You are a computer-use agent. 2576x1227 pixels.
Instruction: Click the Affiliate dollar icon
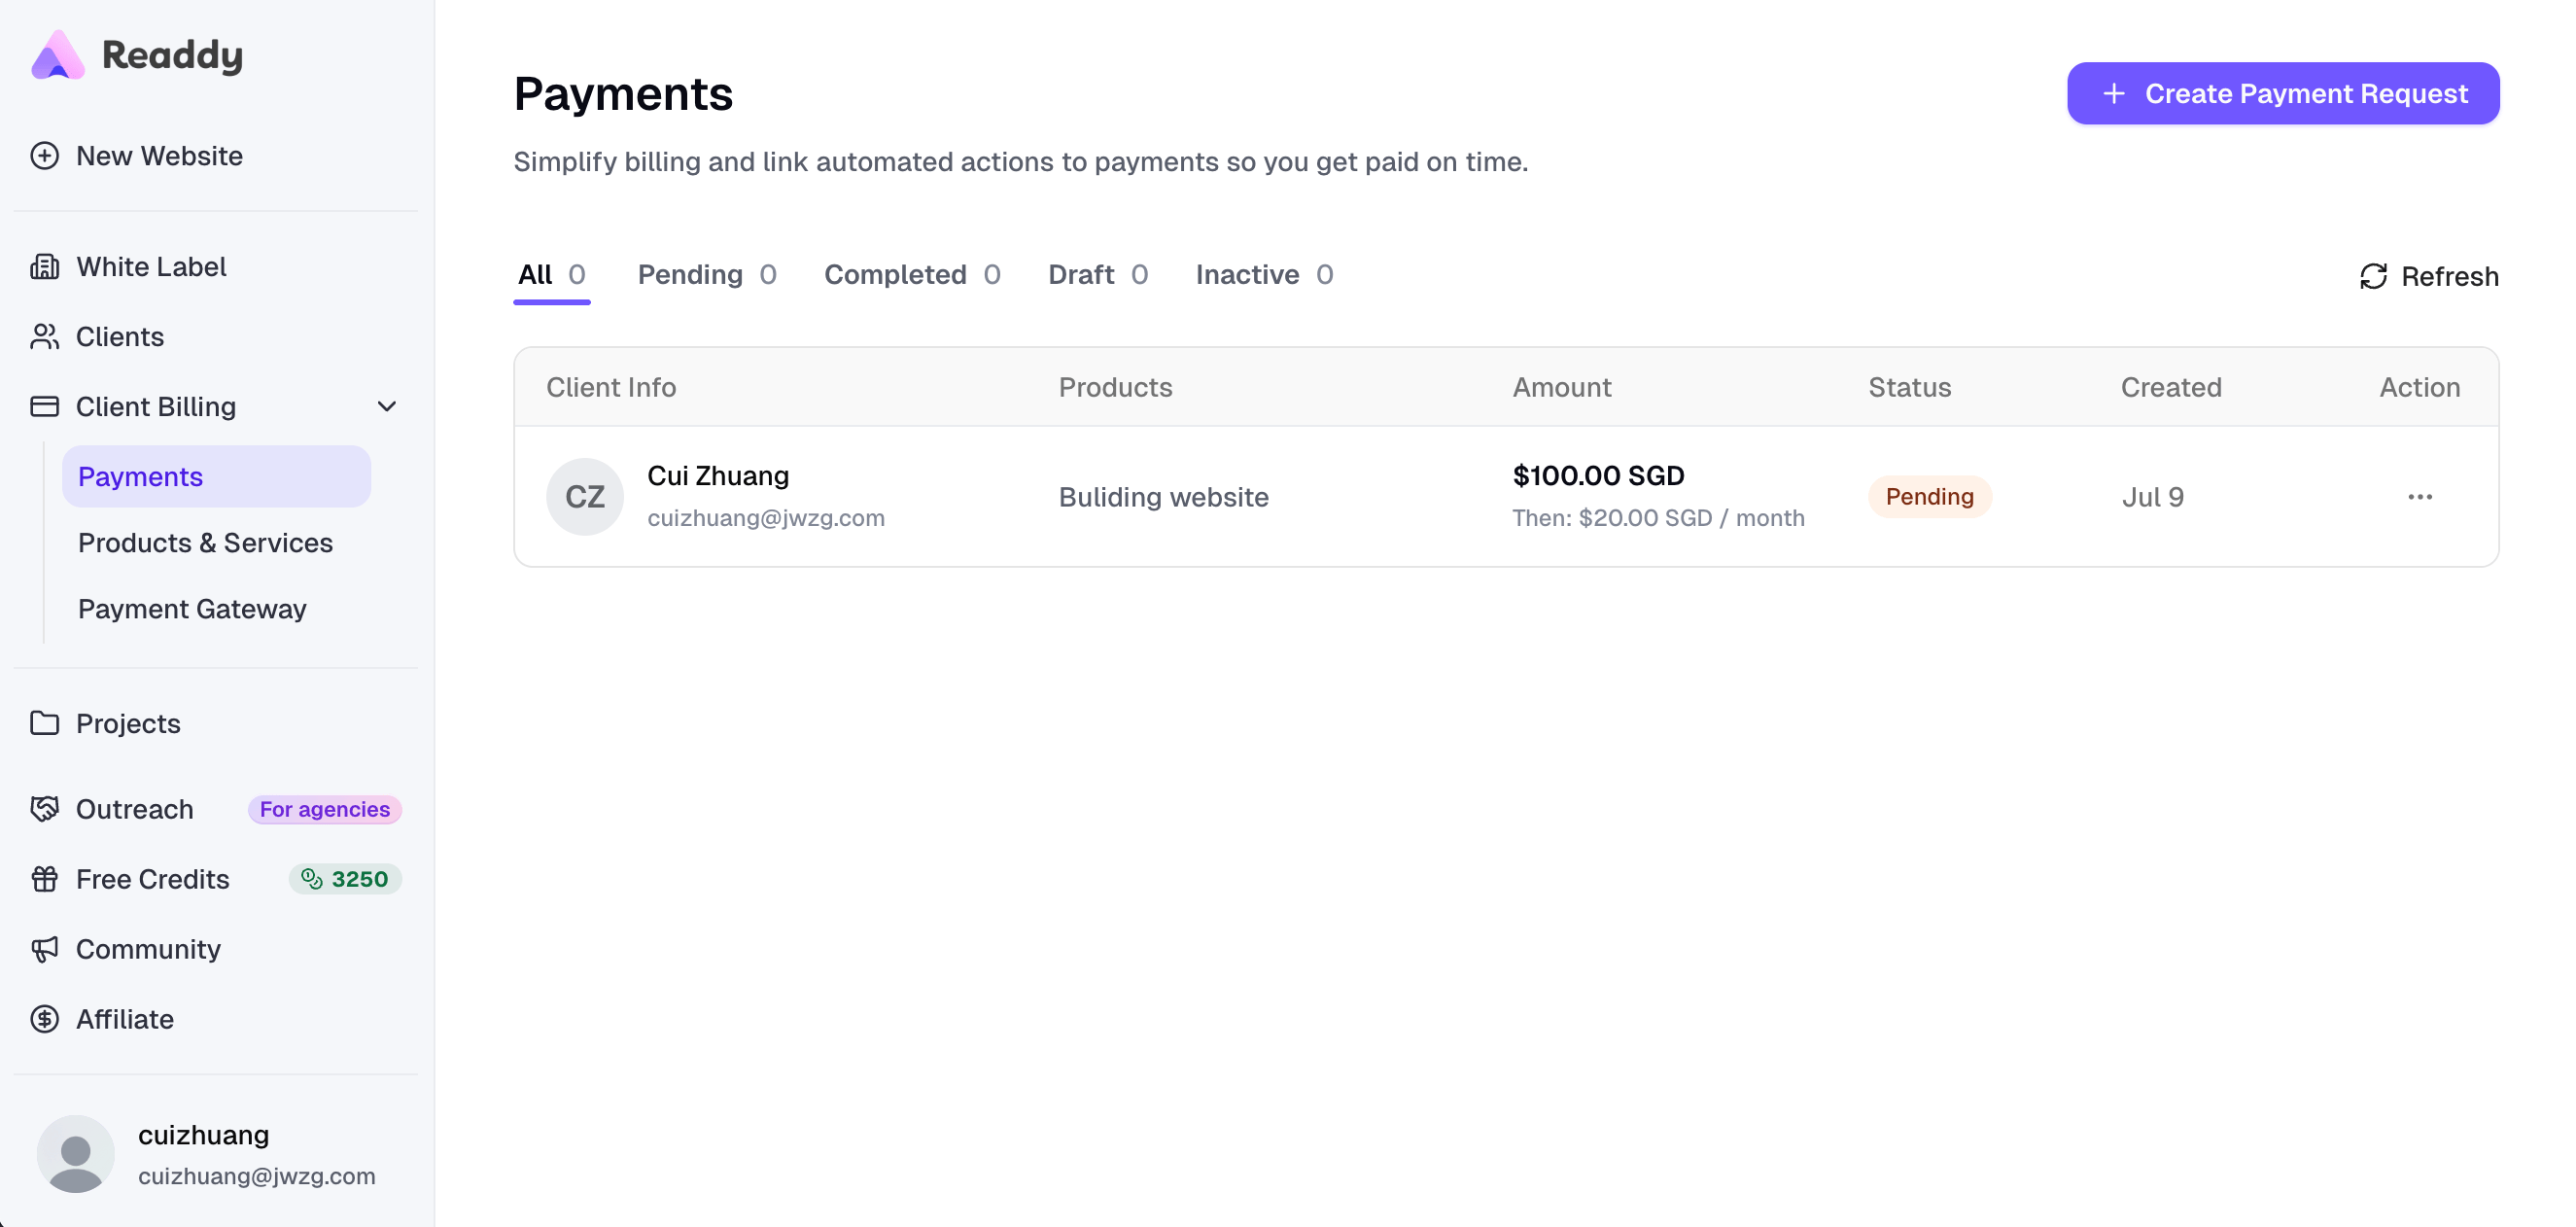[44, 1019]
